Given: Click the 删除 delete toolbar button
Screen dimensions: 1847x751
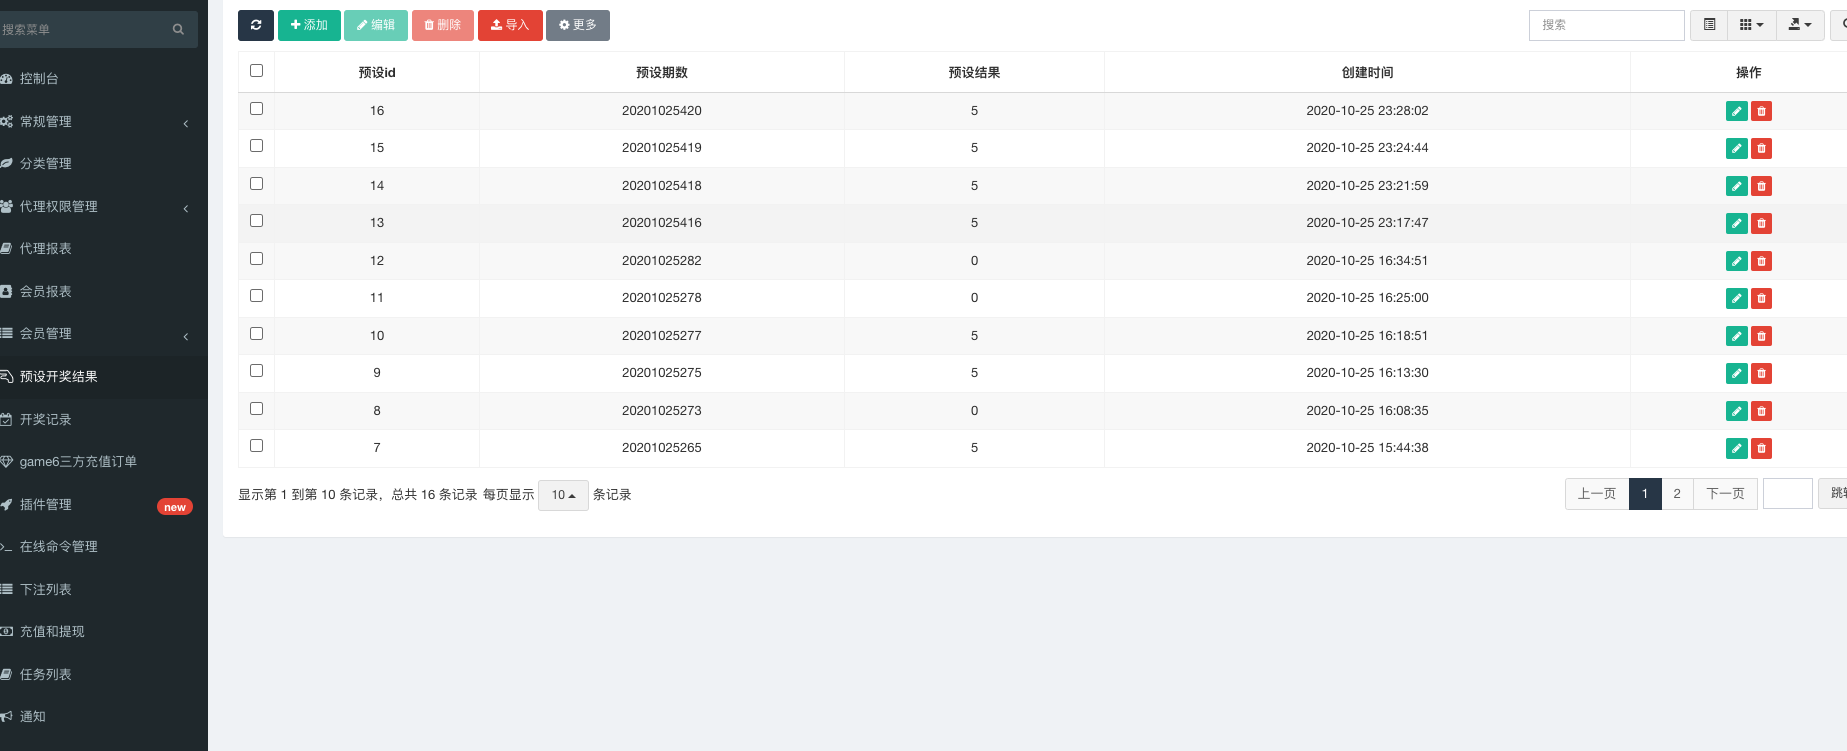Looking at the screenshot, I should pyautogui.click(x=443, y=25).
